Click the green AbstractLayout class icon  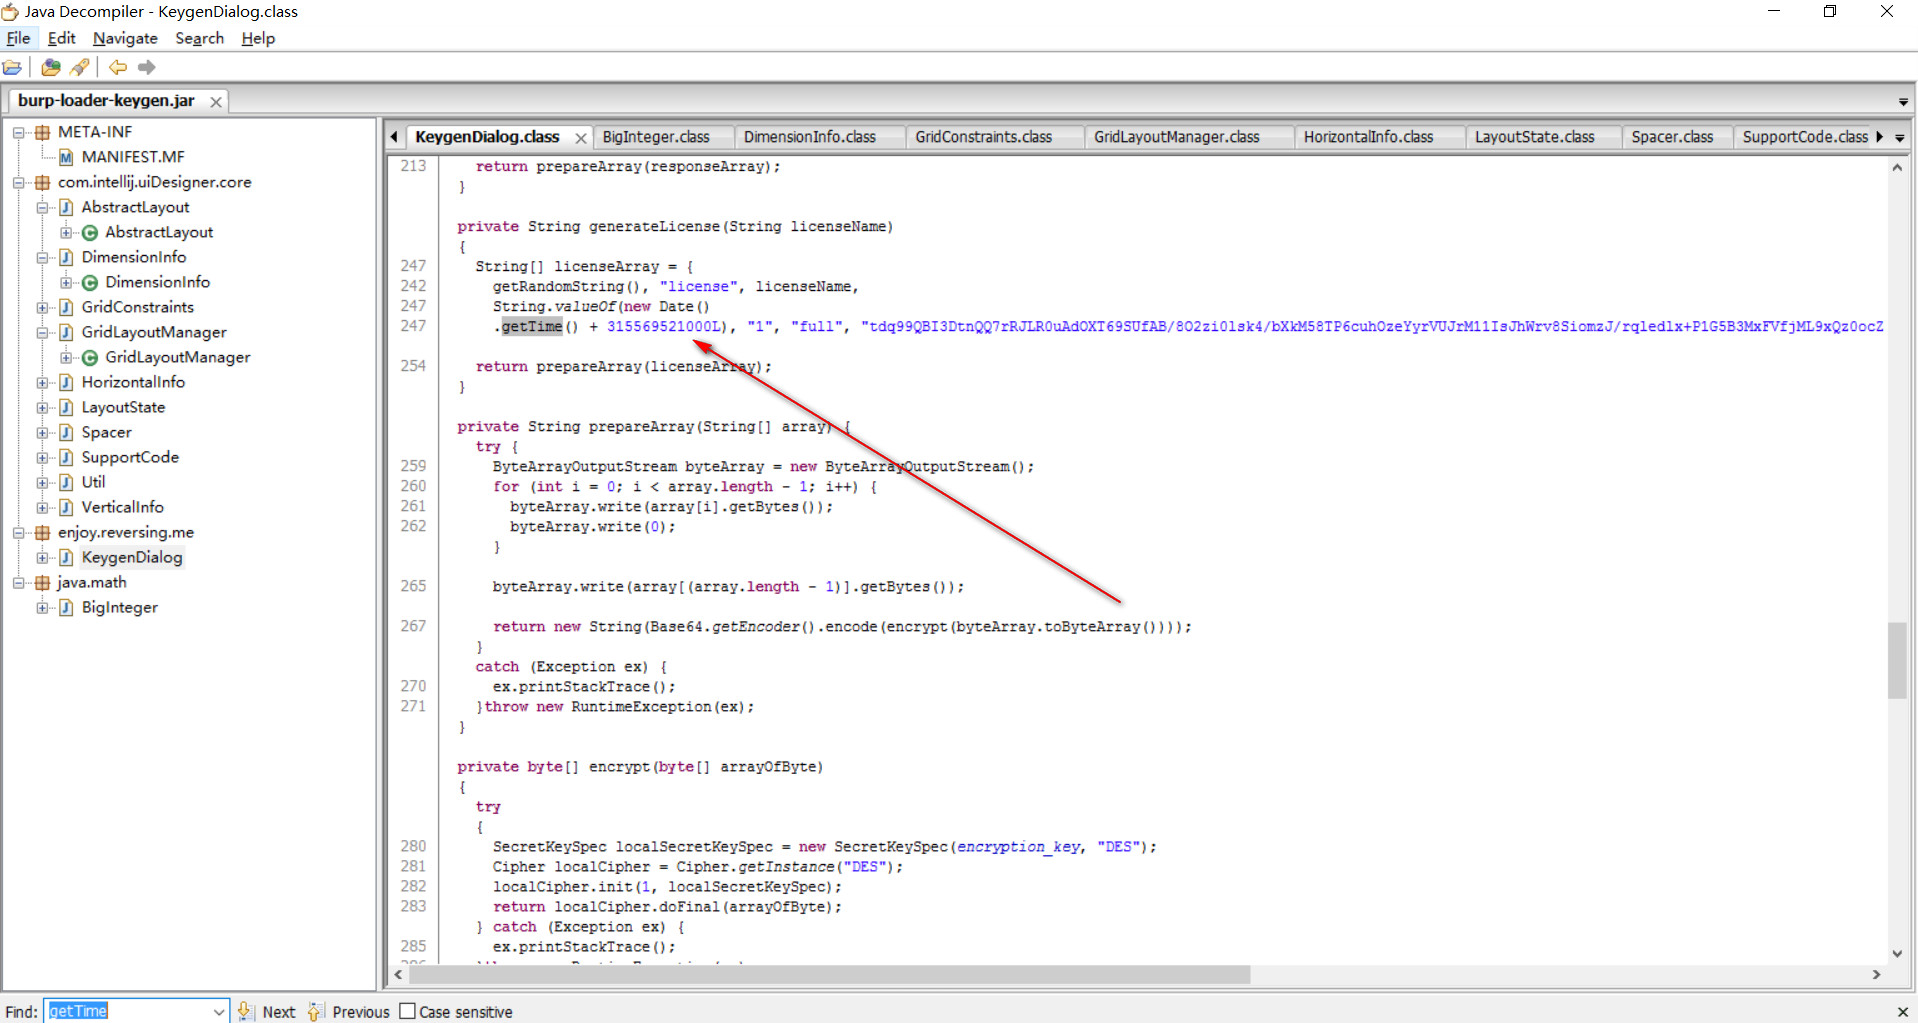pyautogui.click(x=90, y=232)
